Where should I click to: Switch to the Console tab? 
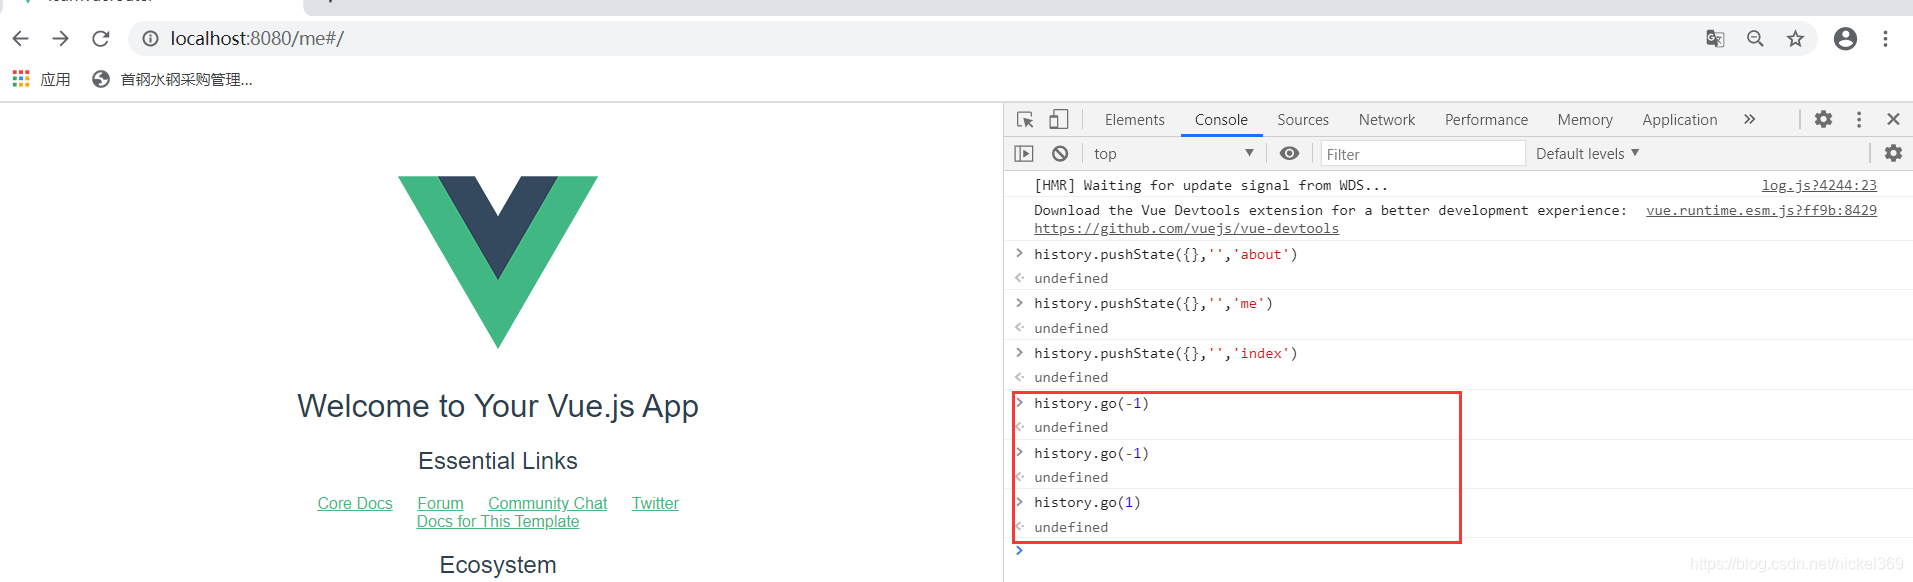[x=1221, y=120]
